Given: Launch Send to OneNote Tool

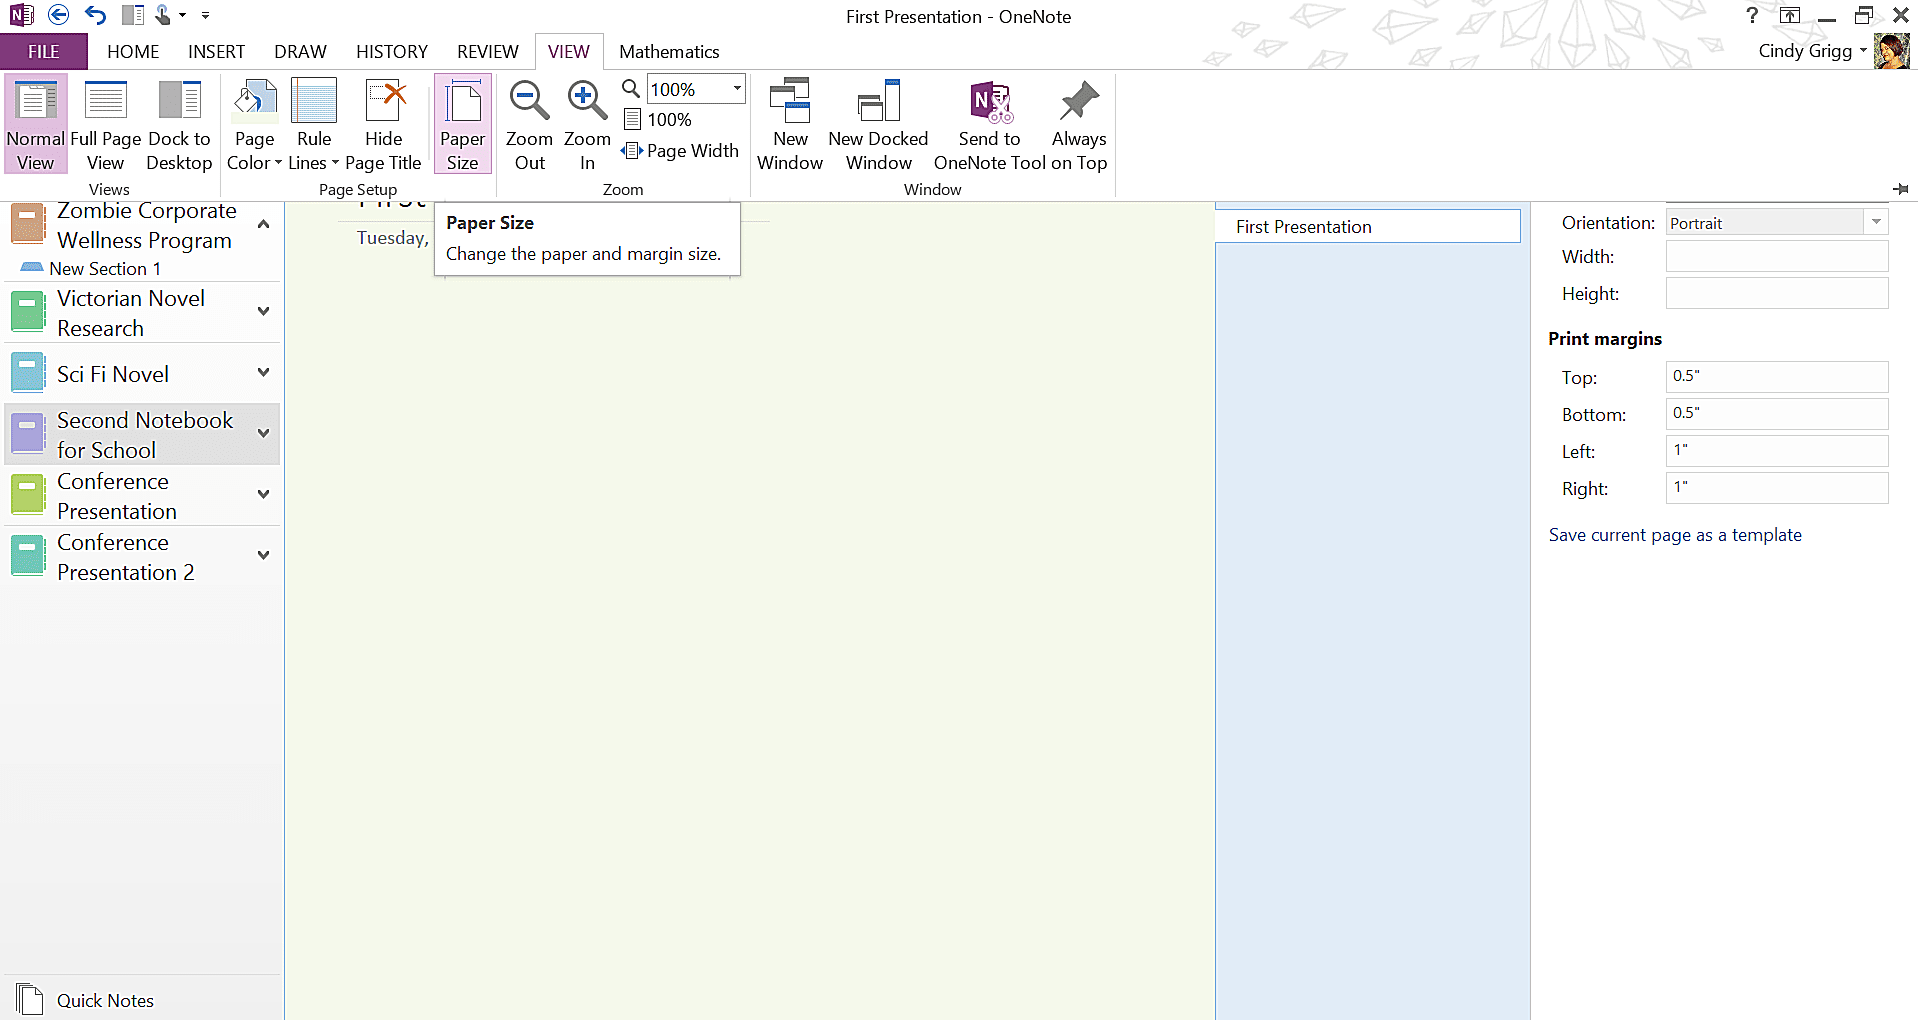Looking at the screenshot, I should click(989, 124).
